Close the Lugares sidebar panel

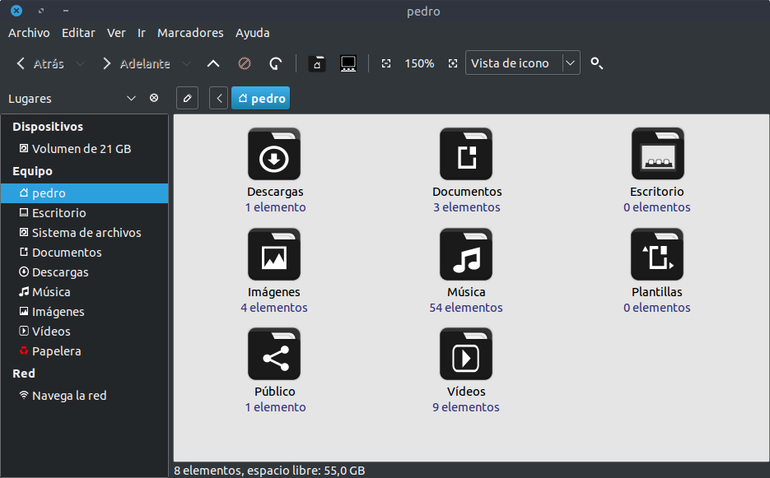154,98
